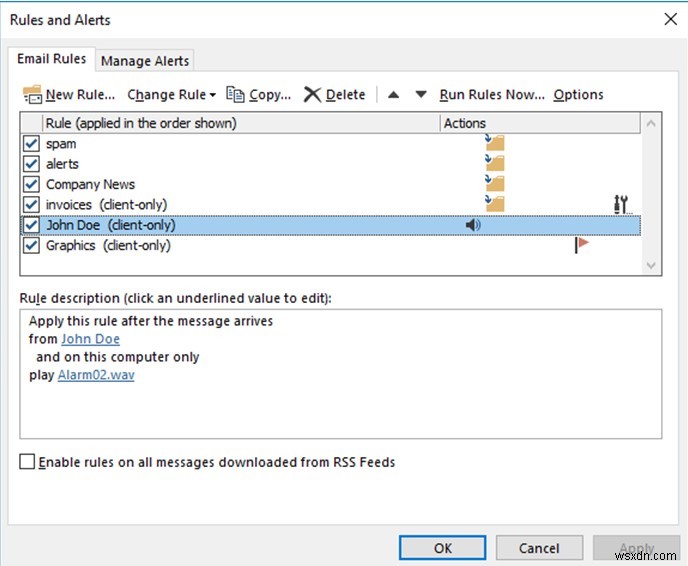This screenshot has height=566, width=688.
Task: Move selected rule down with arrow
Action: [x=421, y=94]
